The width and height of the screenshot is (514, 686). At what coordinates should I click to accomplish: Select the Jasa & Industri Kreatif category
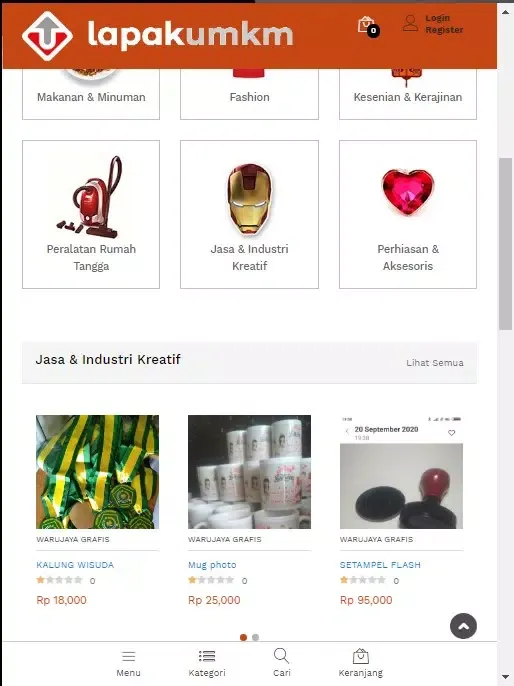coord(249,214)
